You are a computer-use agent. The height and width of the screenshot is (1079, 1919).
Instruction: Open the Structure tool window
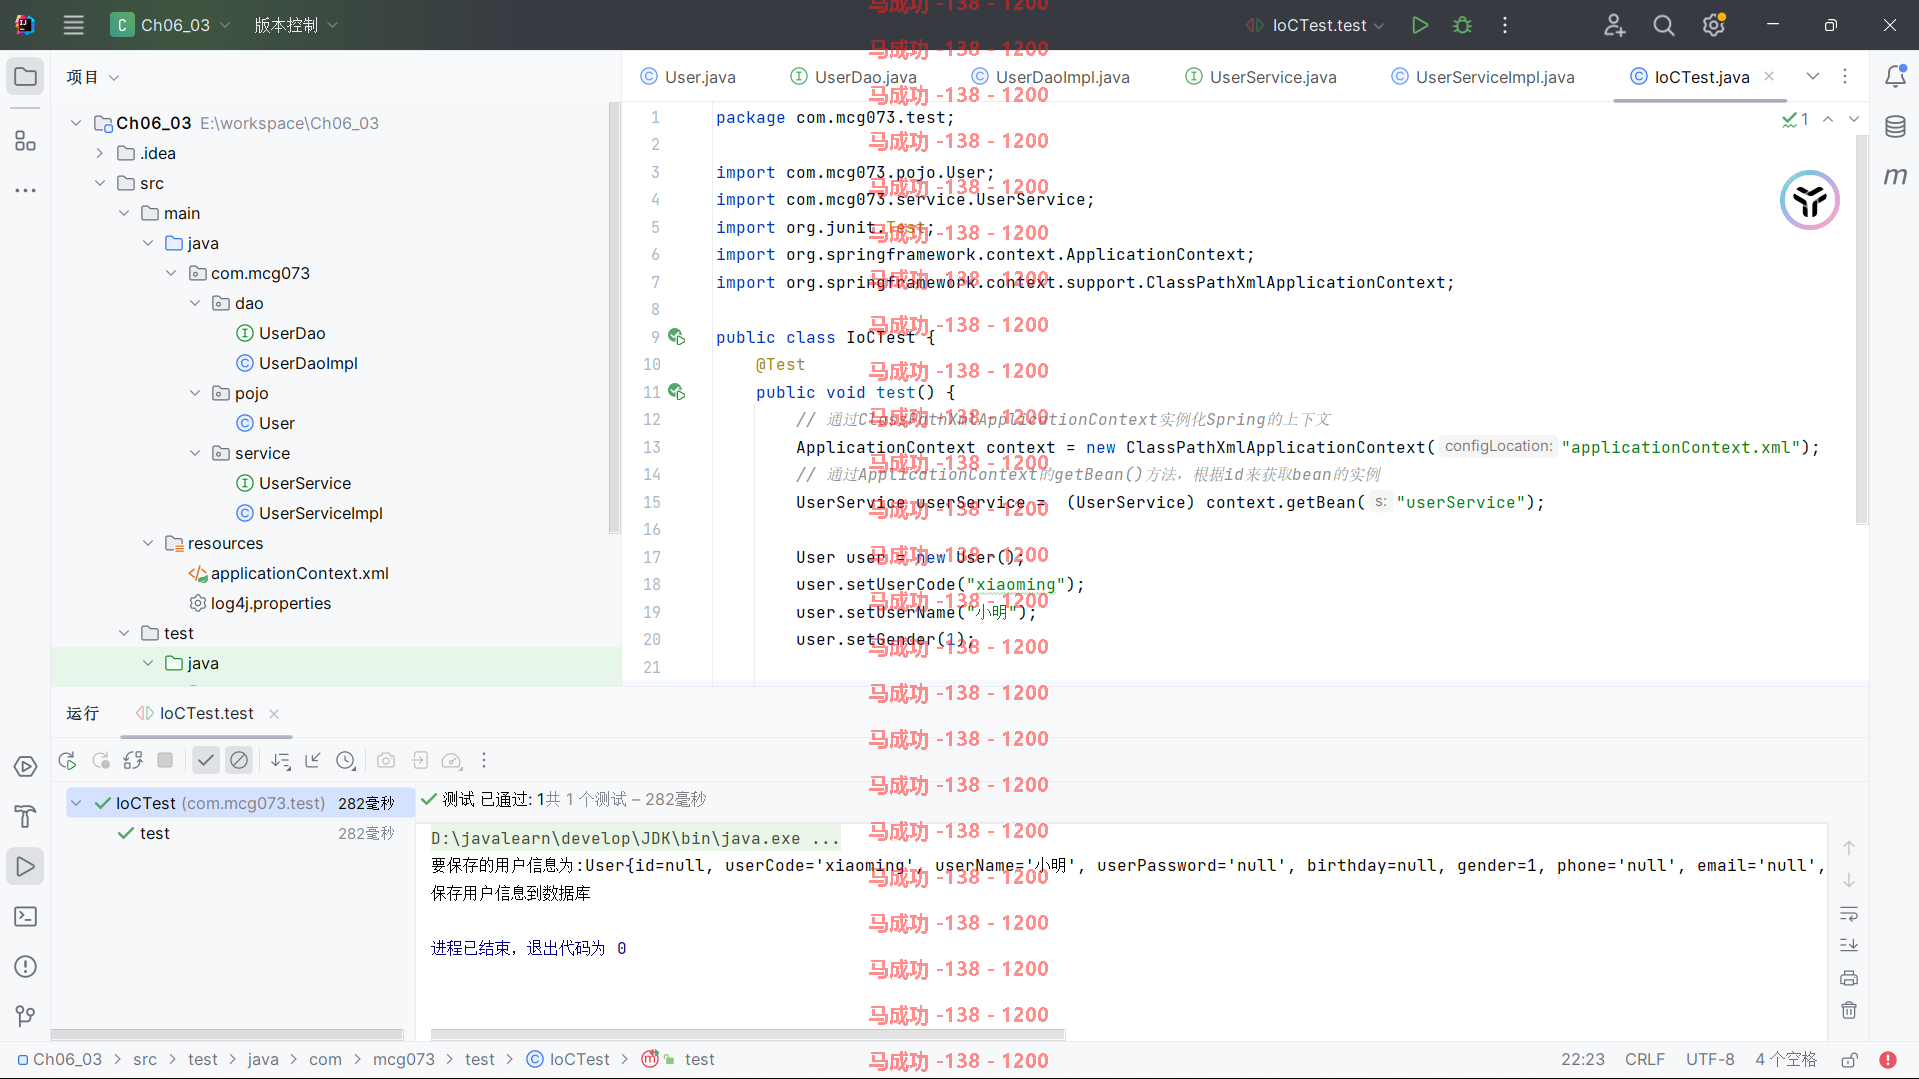[x=25, y=141]
